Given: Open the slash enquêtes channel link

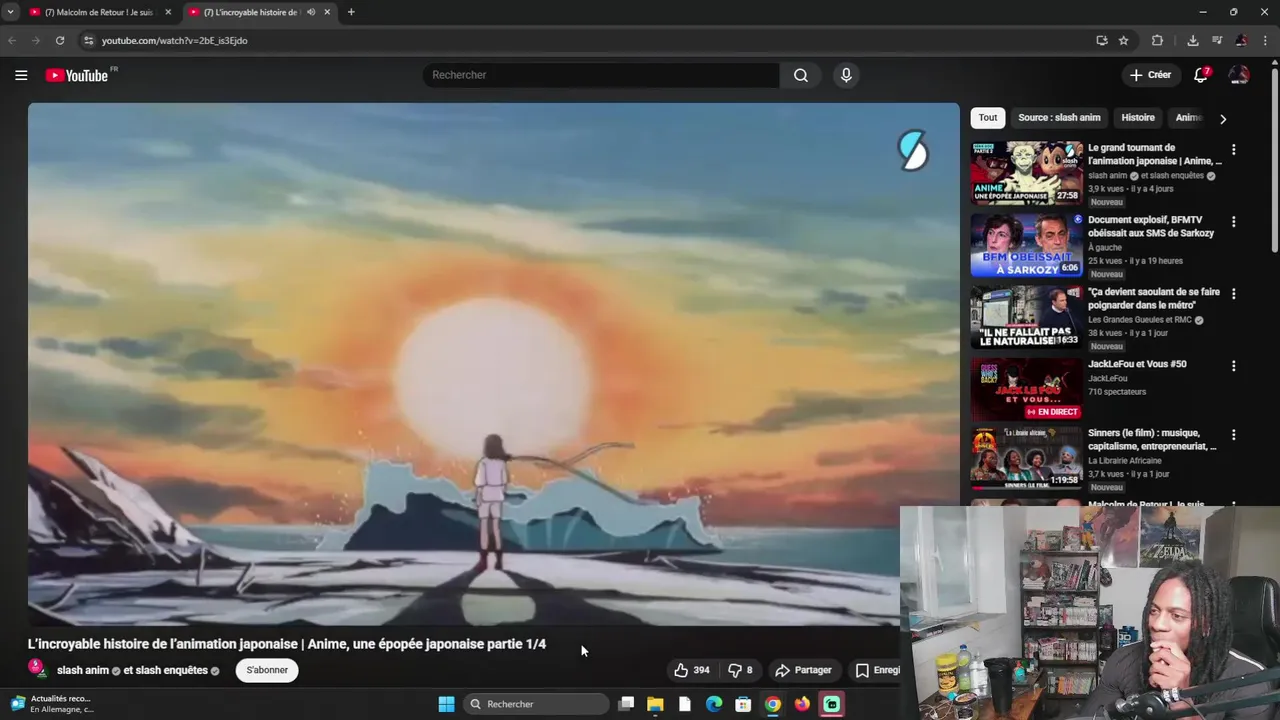Looking at the screenshot, I should click(171, 670).
